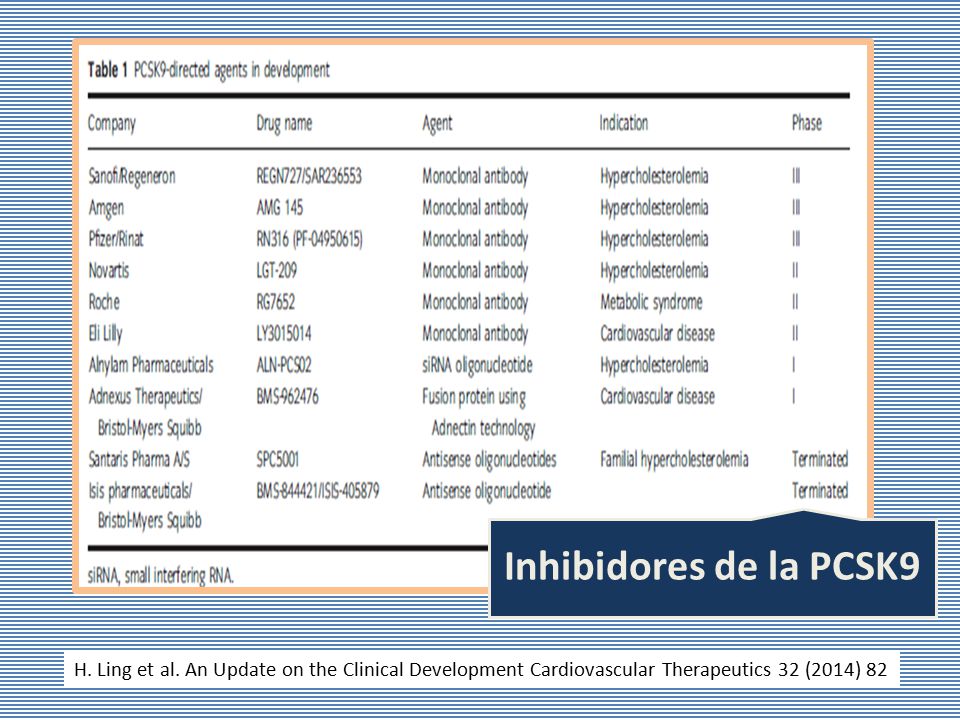Click phase 'III' in the Sanofi/Regeneron row
The height and width of the screenshot is (720, 960).
tap(796, 176)
